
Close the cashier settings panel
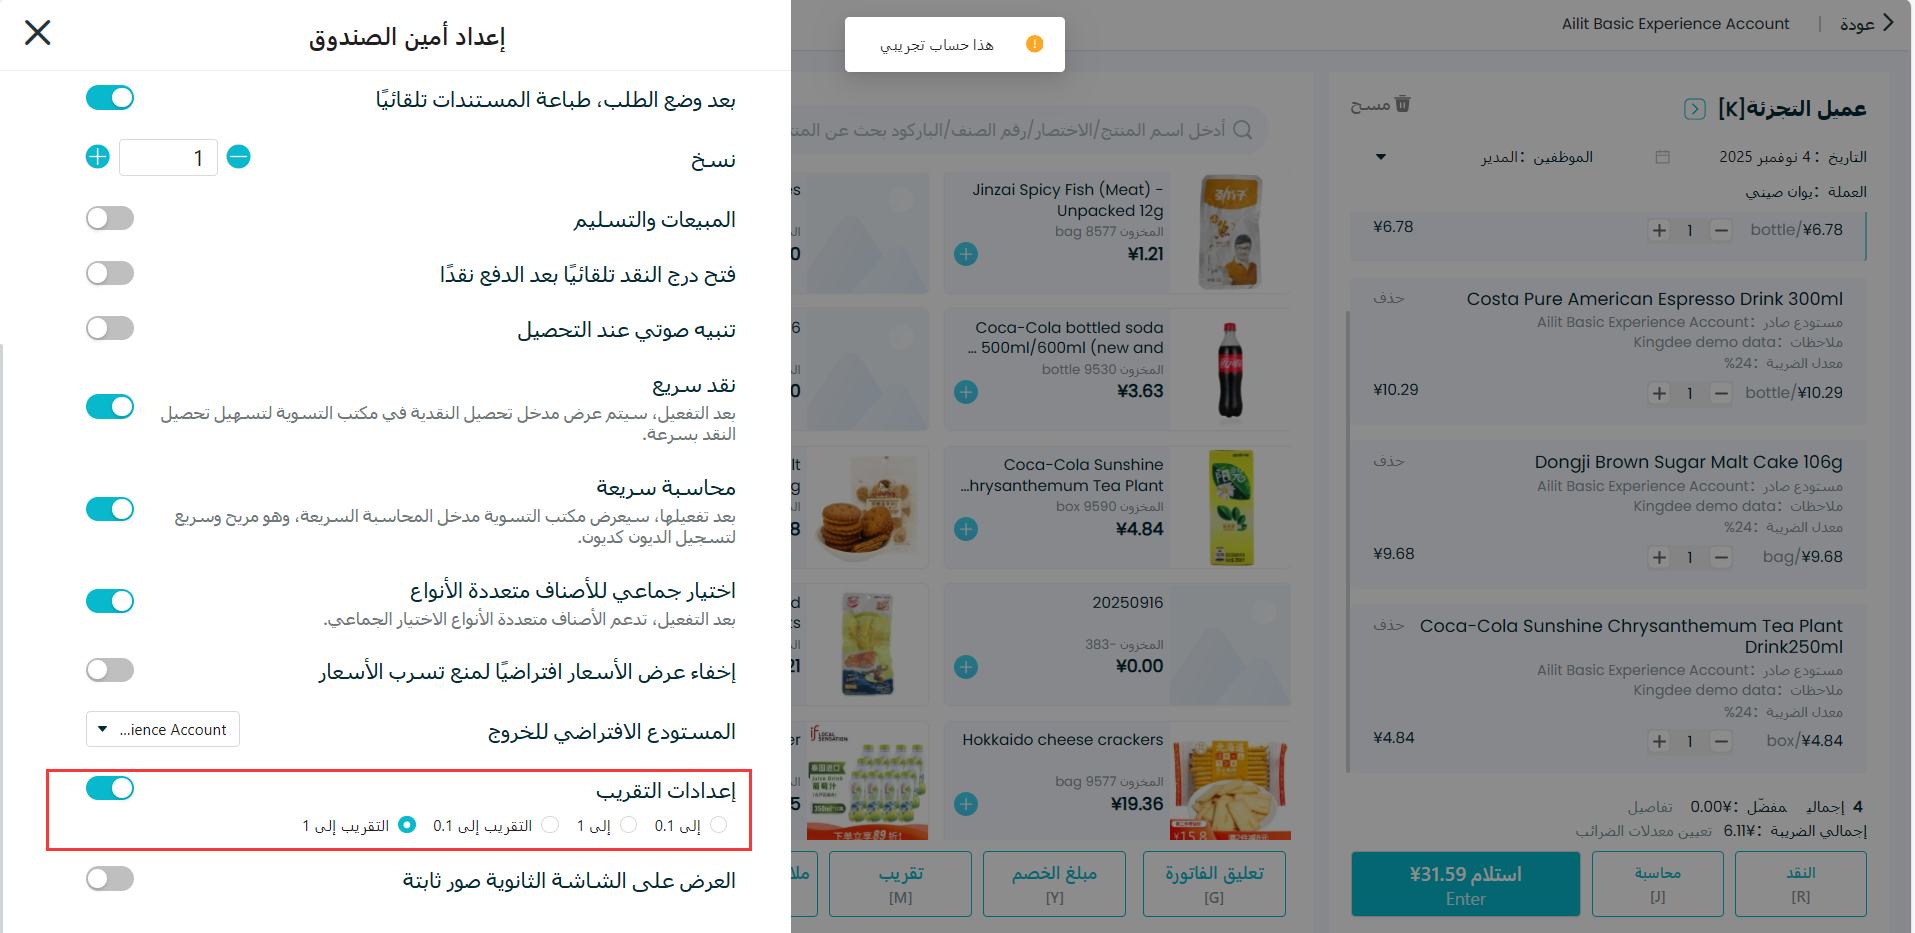pos(38,33)
